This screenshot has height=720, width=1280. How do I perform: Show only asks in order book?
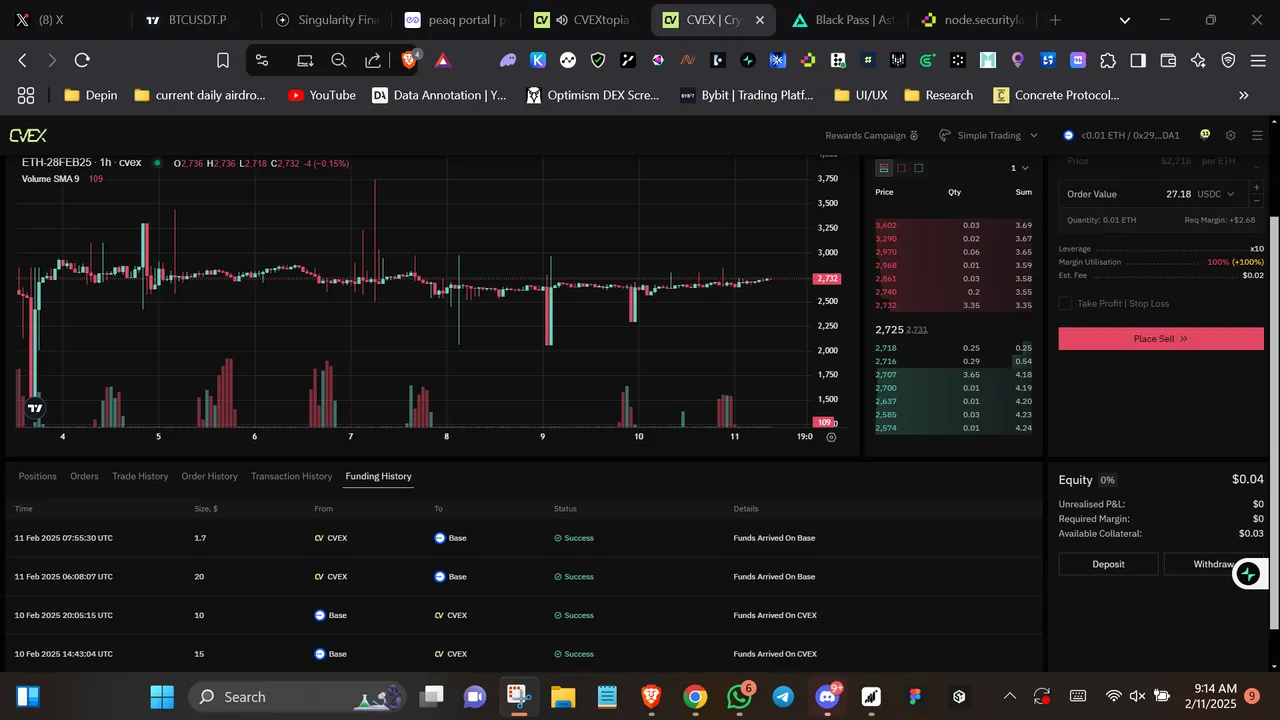(901, 168)
